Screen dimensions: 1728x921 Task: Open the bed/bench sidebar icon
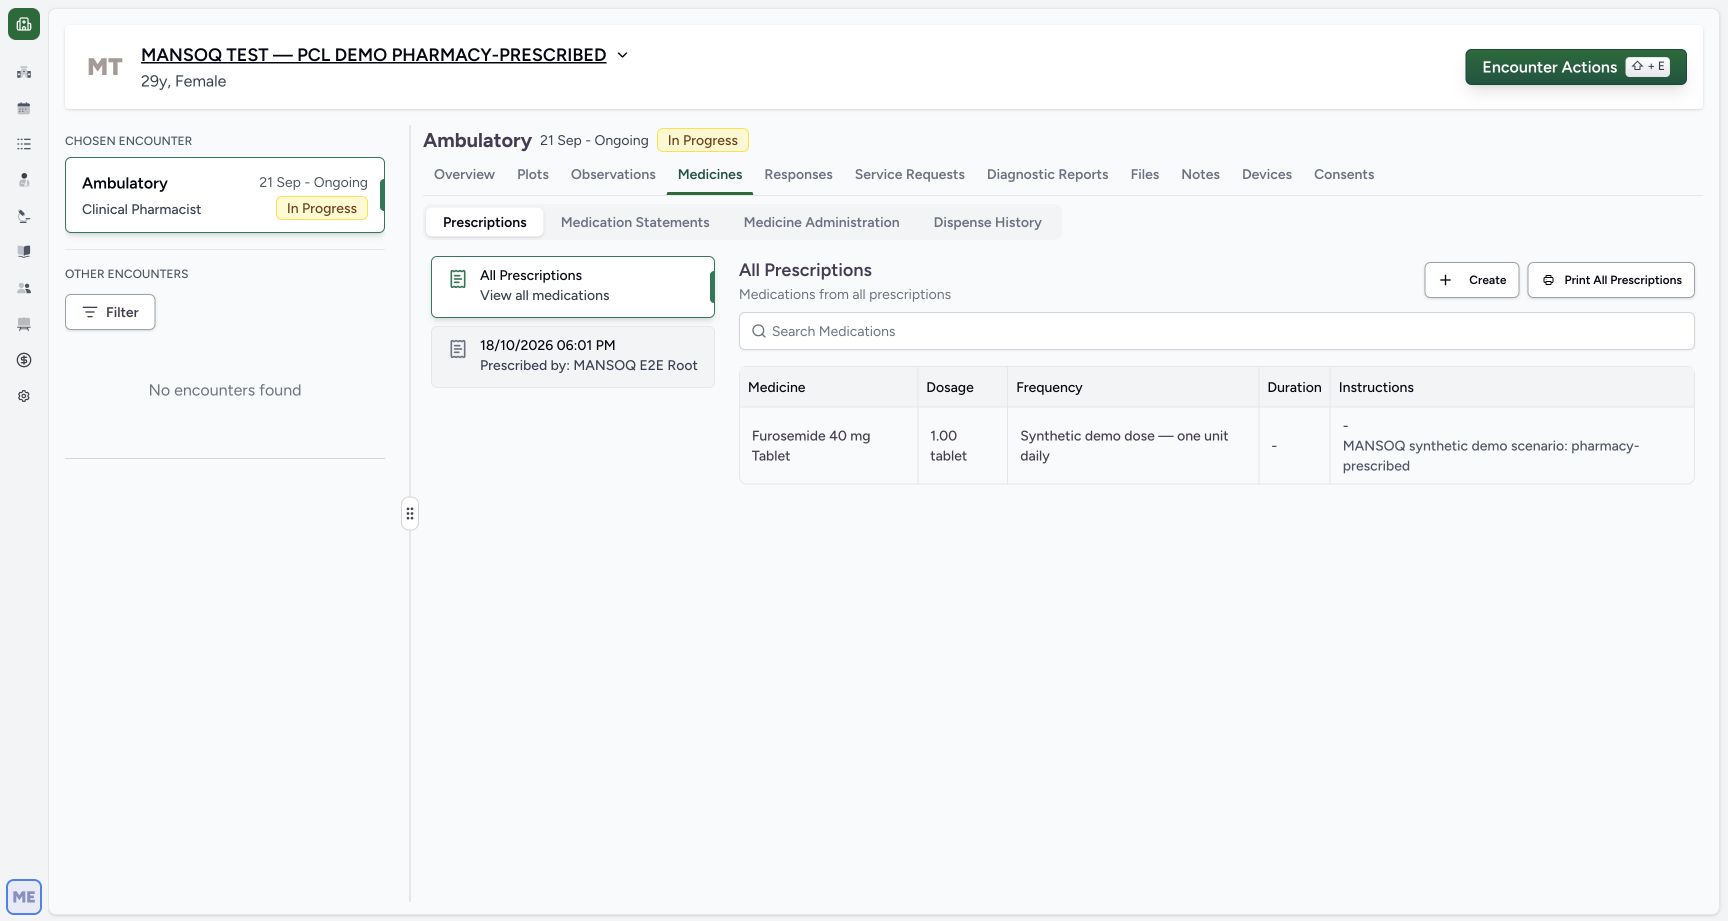24,324
